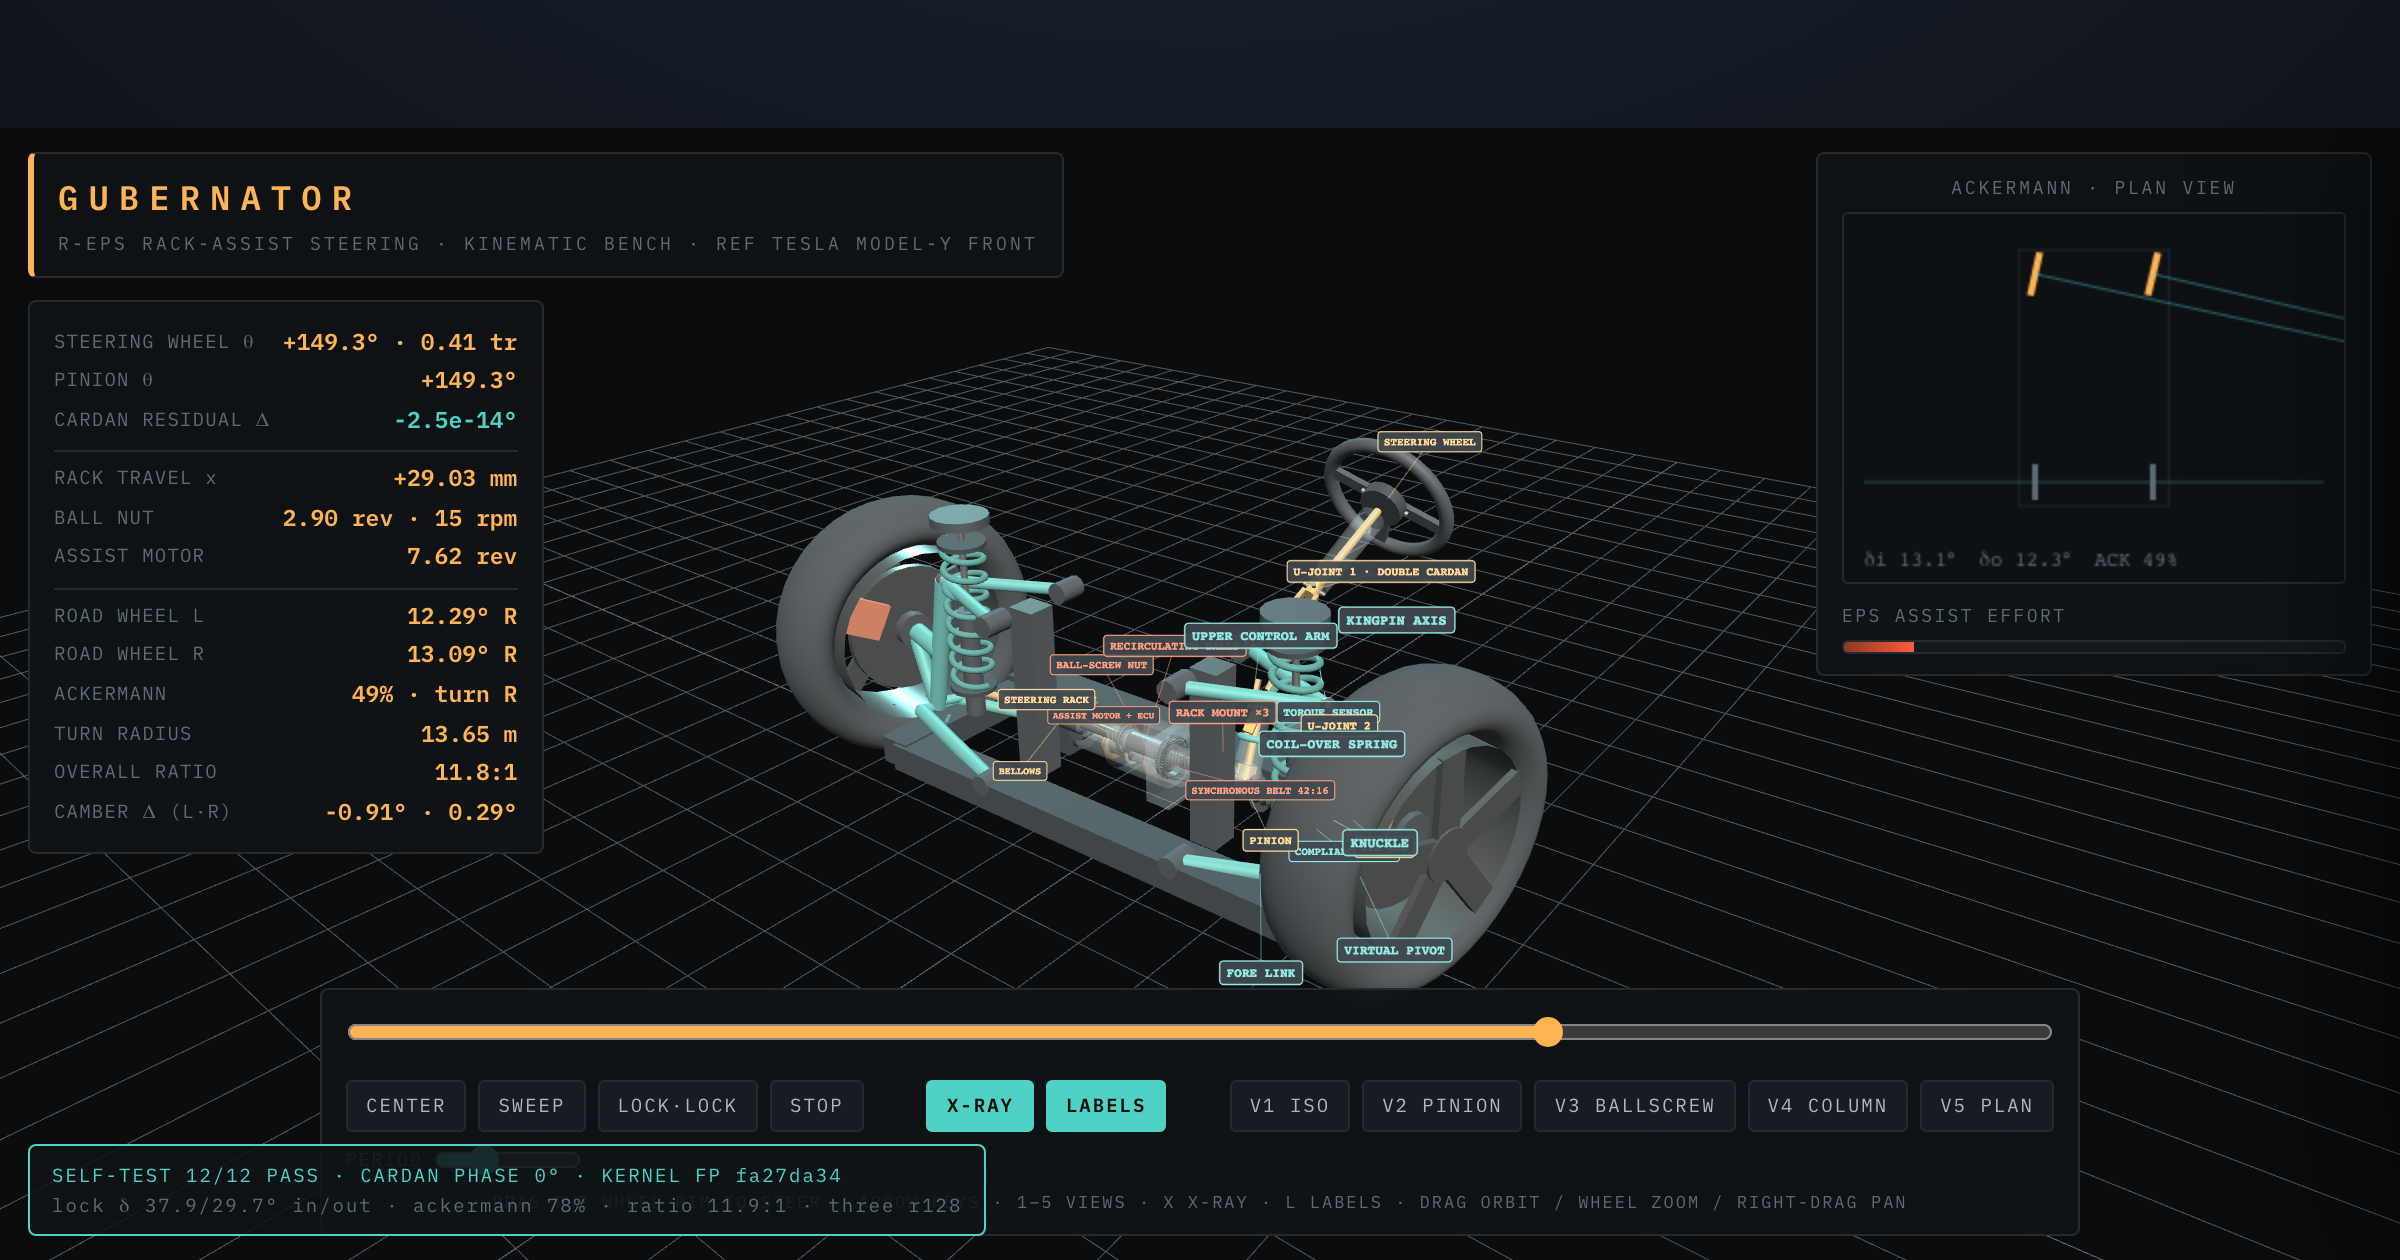Click the ASSIST MOTOR + ECU label
The height and width of the screenshot is (1260, 2400).
[x=1103, y=716]
